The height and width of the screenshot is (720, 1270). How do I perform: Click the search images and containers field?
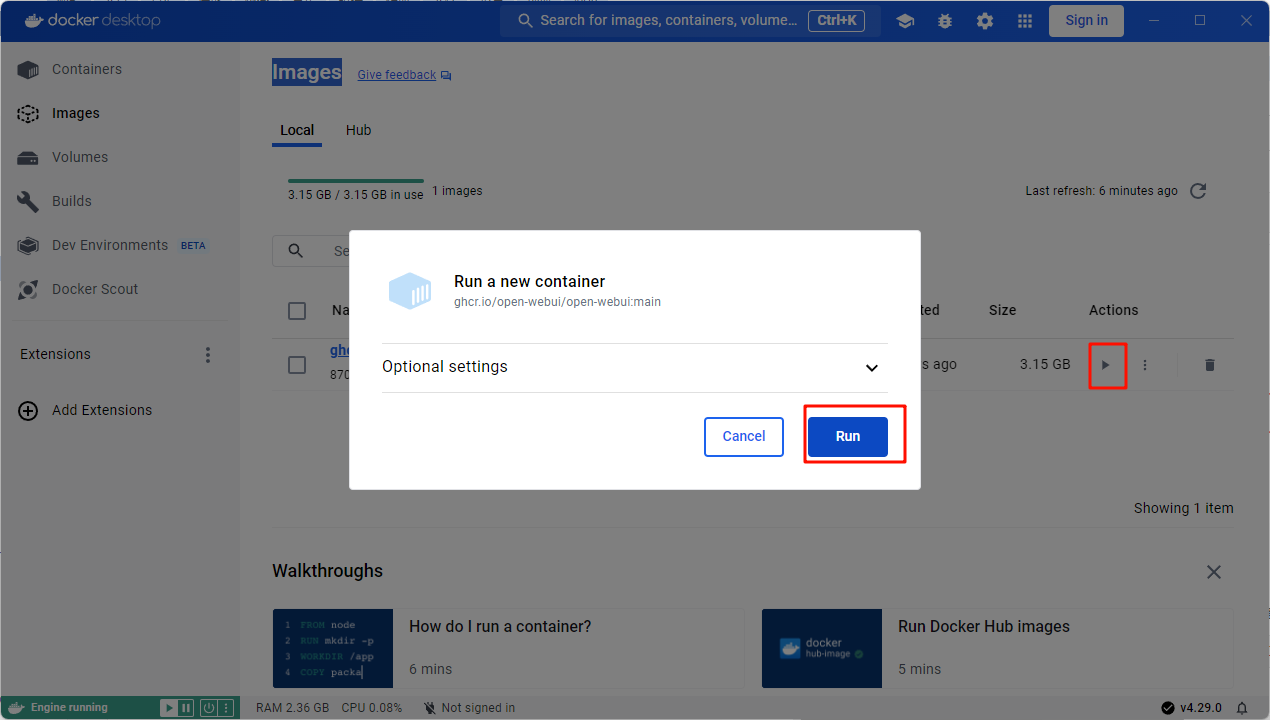pyautogui.click(x=690, y=20)
